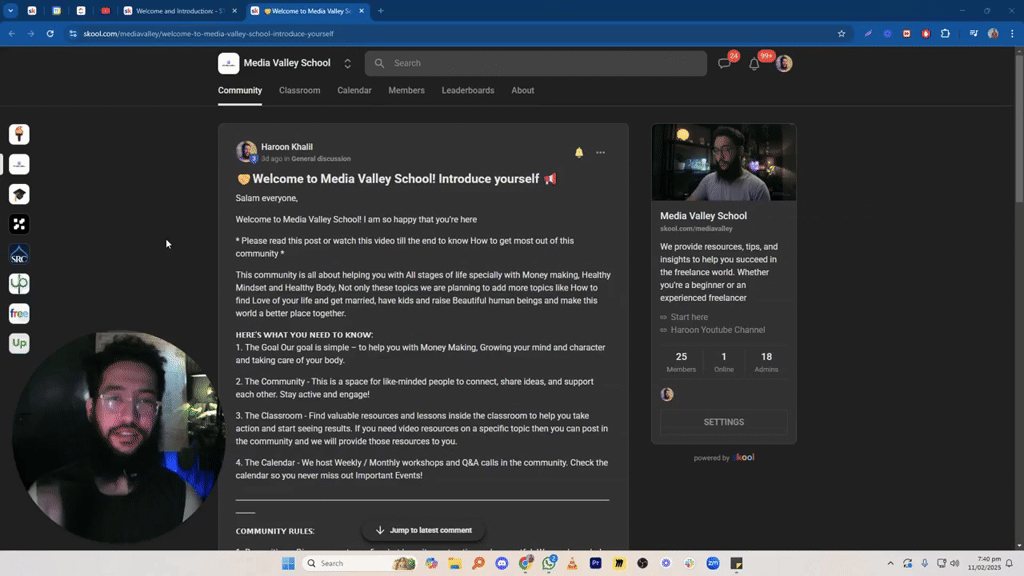The height and width of the screenshot is (576, 1024).
Task: View the 1 Online count
Action: click(724, 362)
